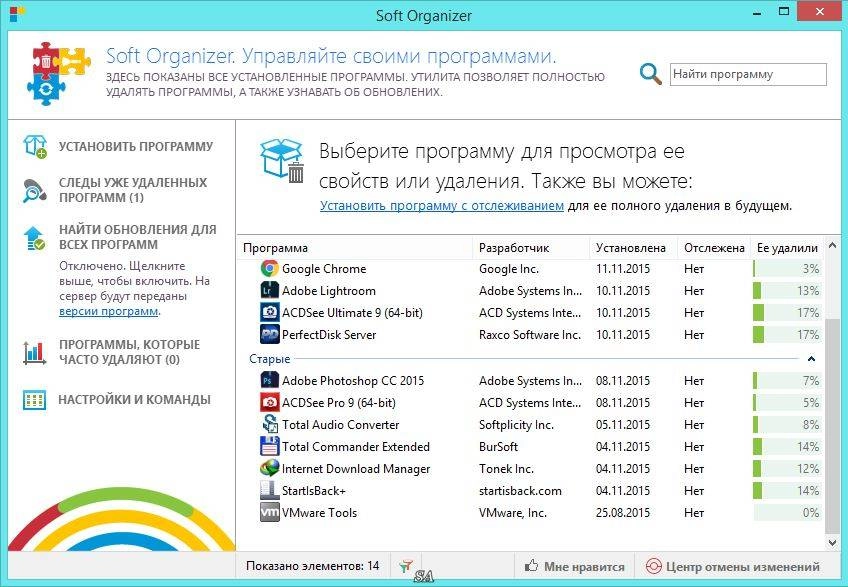The image size is (848, 587).
Task: Click the app icon in the title bar
Action: click(17, 14)
